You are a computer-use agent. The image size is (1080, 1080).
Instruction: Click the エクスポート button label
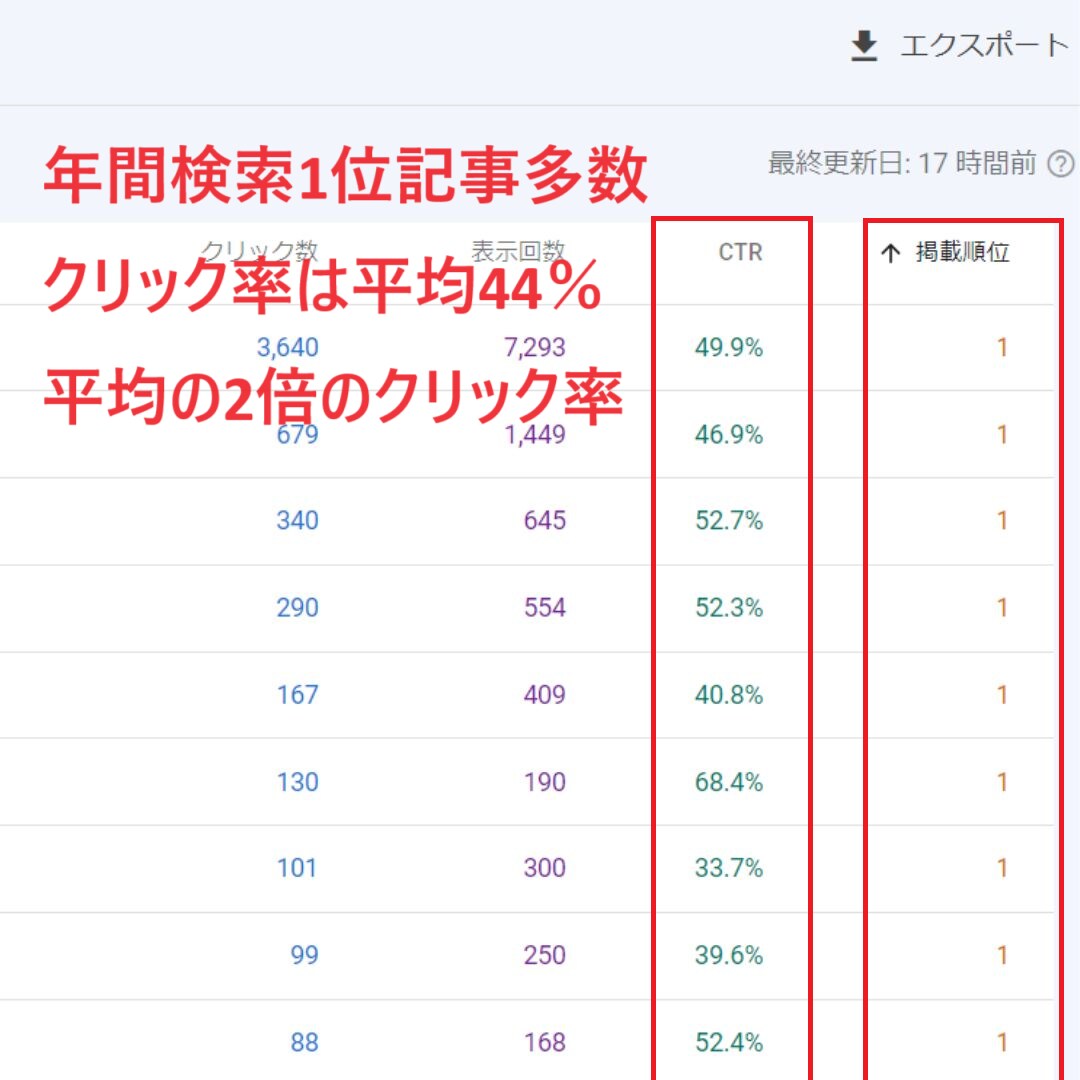[x=985, y=46]
